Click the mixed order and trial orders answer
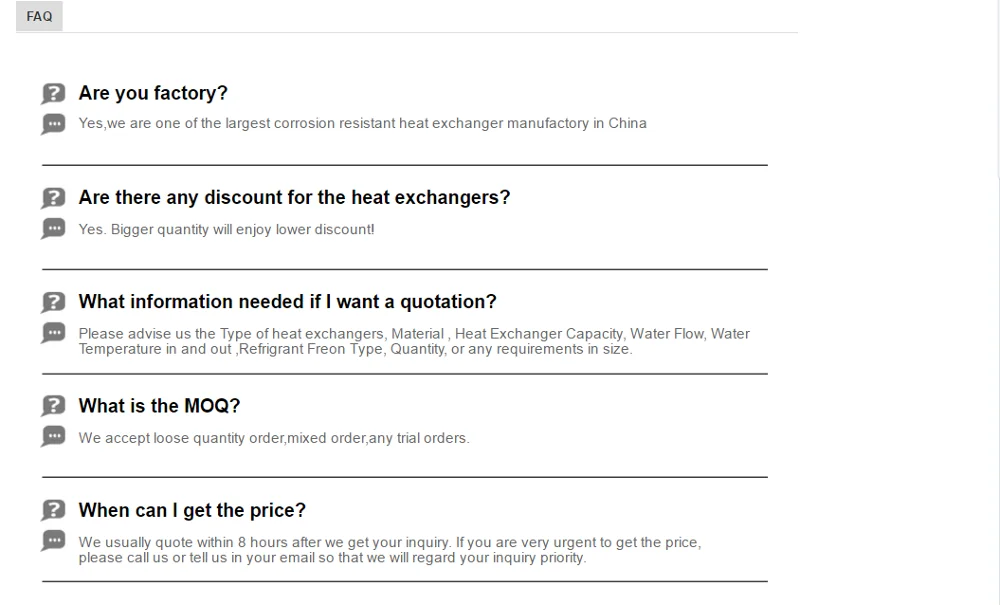 (x=273, y=437)
